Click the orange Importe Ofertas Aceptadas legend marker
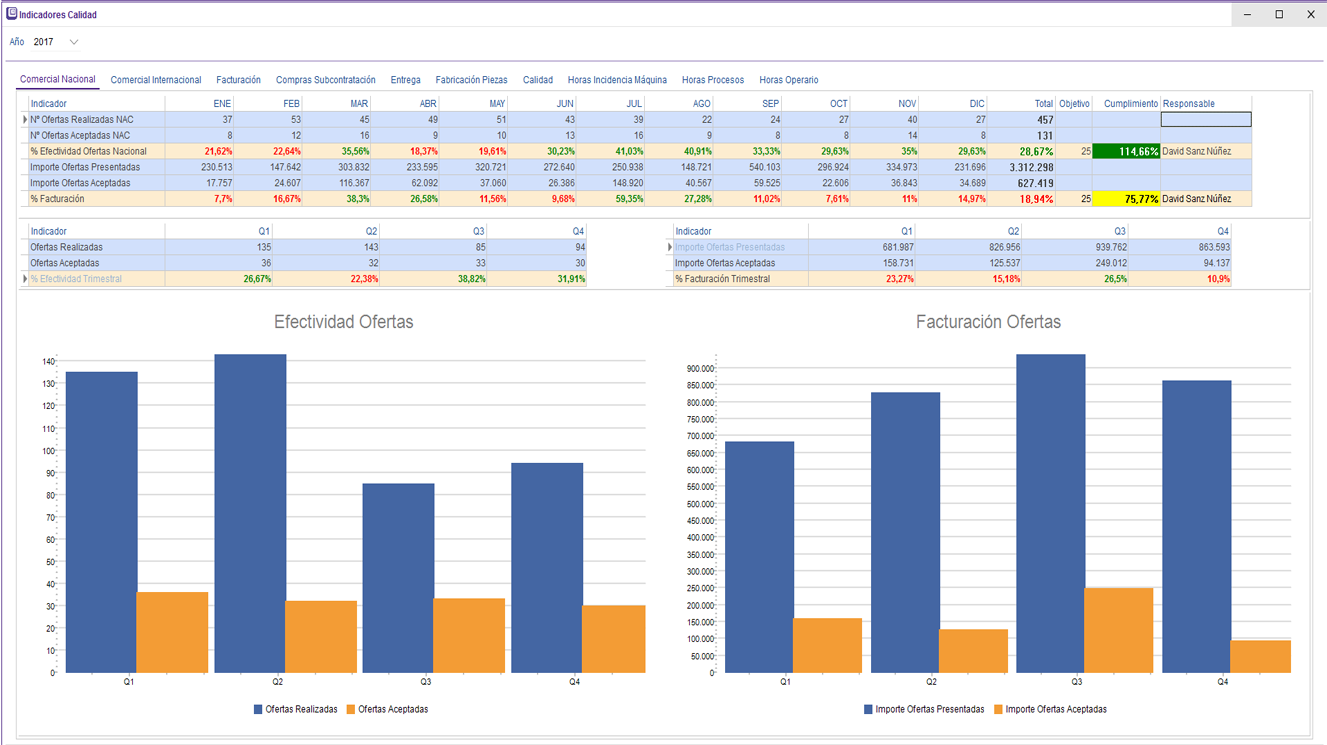Viewport: 1327px width, 745px height. pos(998,709)
